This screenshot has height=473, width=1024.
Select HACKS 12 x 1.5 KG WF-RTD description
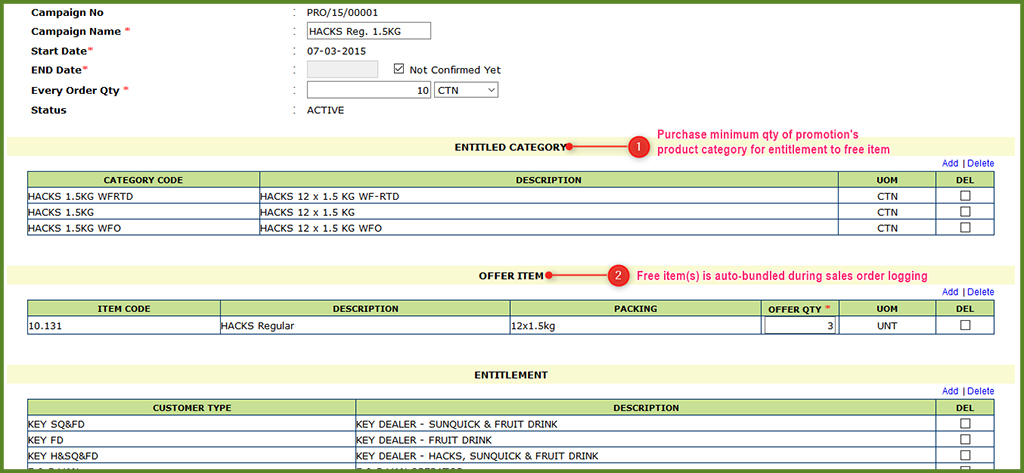point(549,195)
